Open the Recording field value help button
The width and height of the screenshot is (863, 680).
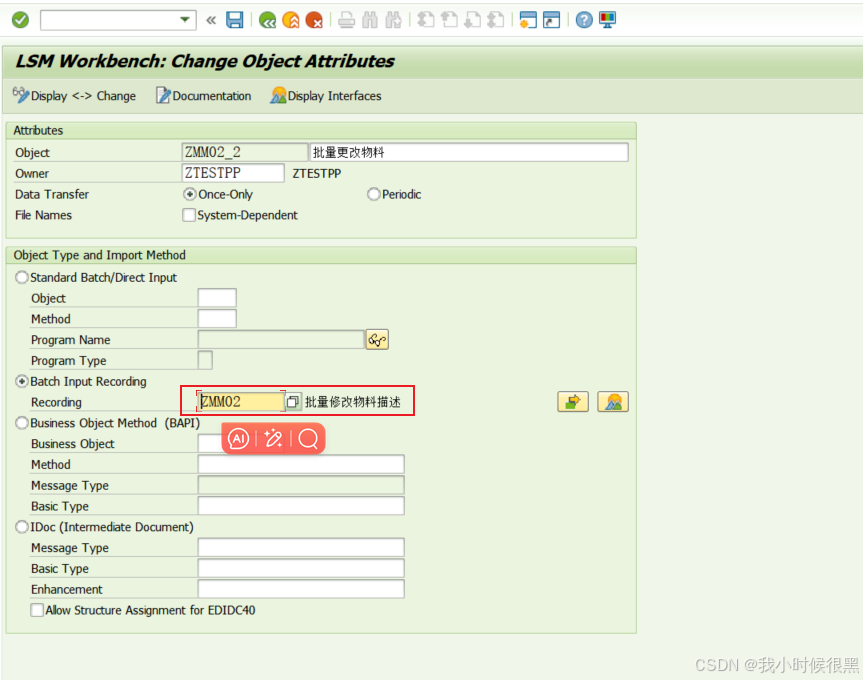293,402
